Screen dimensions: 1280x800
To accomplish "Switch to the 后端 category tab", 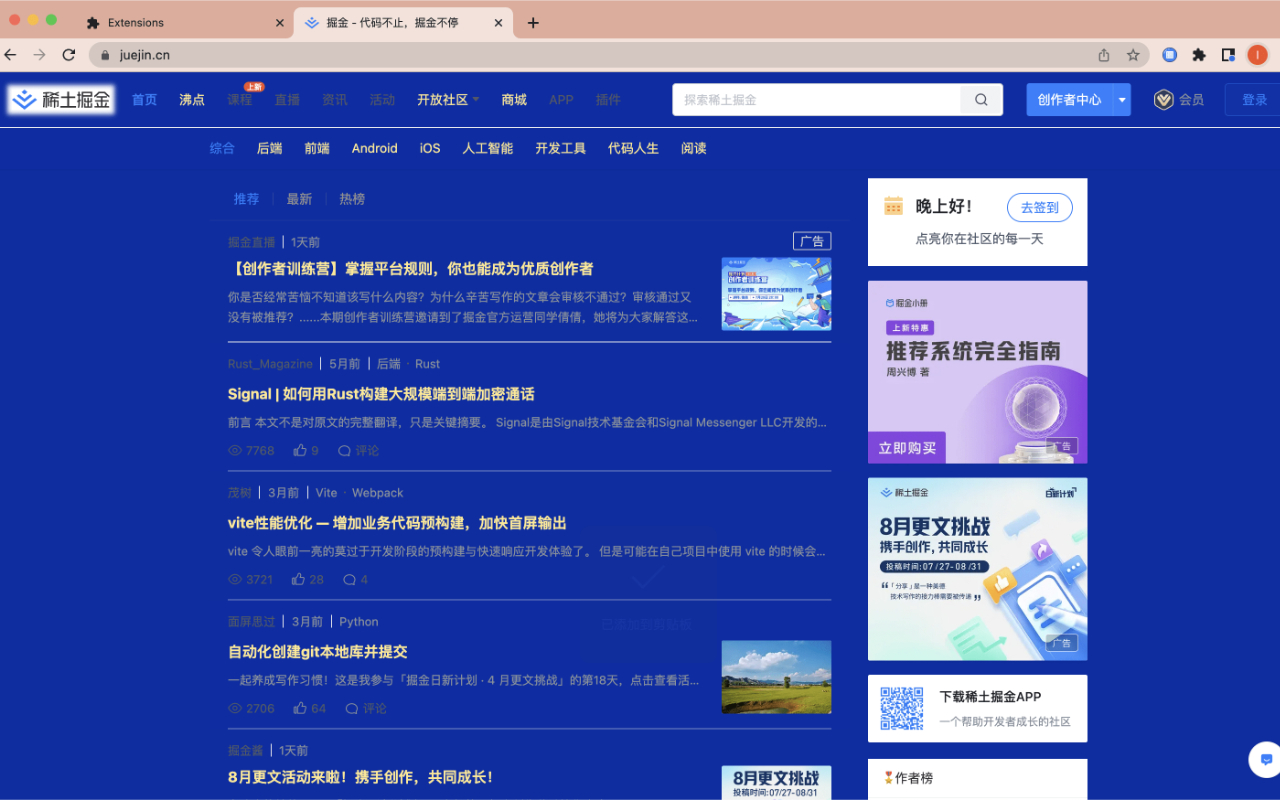I will pyautogui.click(x=269, y=148).
